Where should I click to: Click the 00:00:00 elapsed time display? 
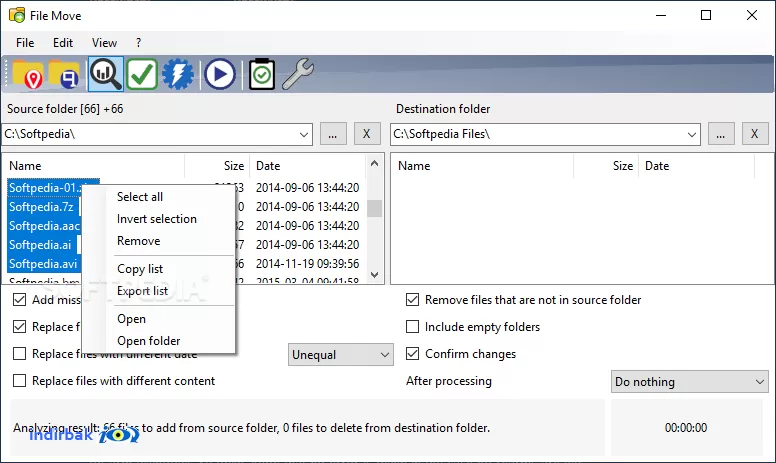(686, 428)
